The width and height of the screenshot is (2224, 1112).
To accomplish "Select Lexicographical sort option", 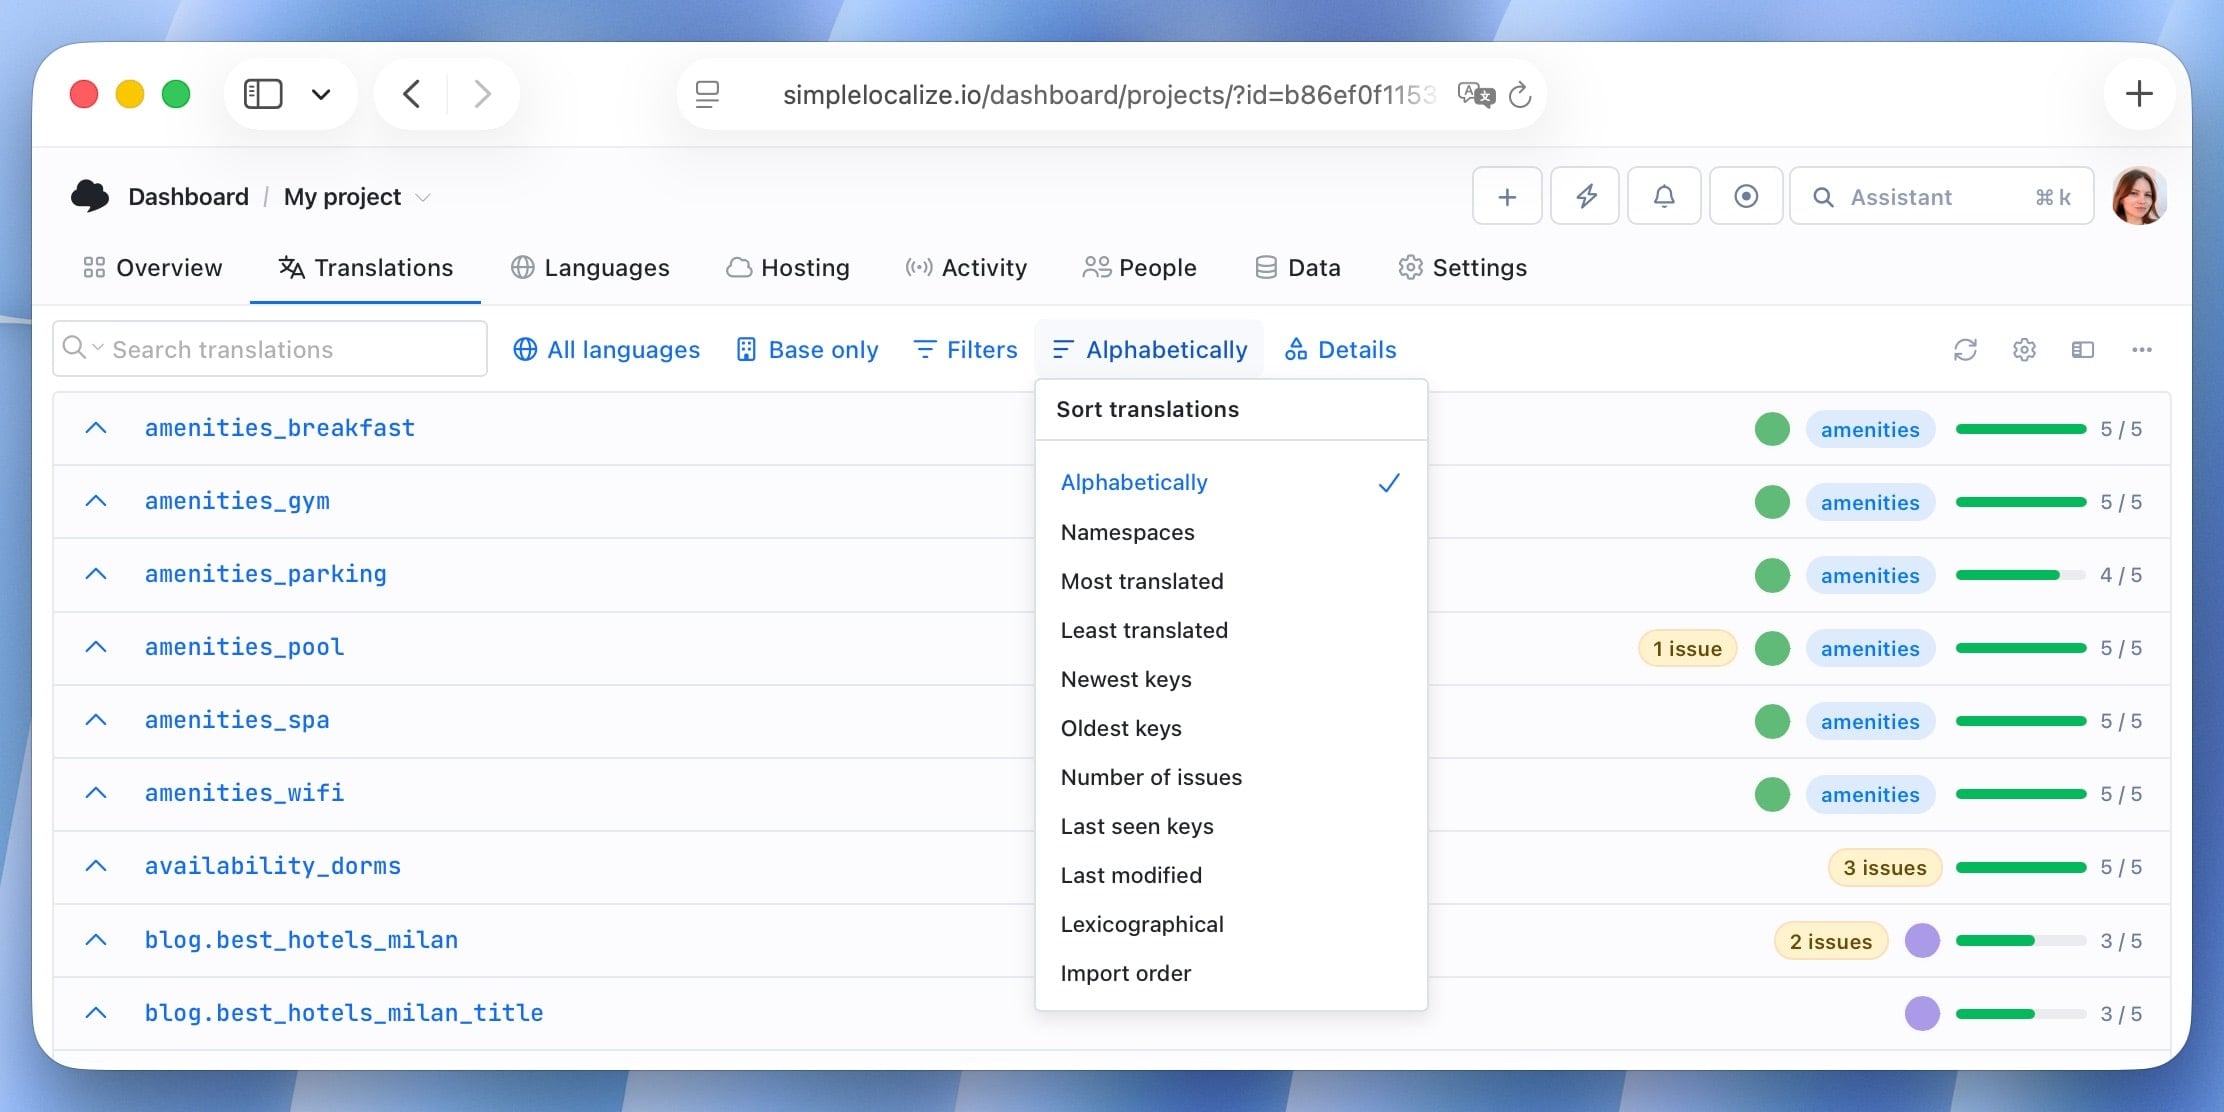I will coord(1231,924).
